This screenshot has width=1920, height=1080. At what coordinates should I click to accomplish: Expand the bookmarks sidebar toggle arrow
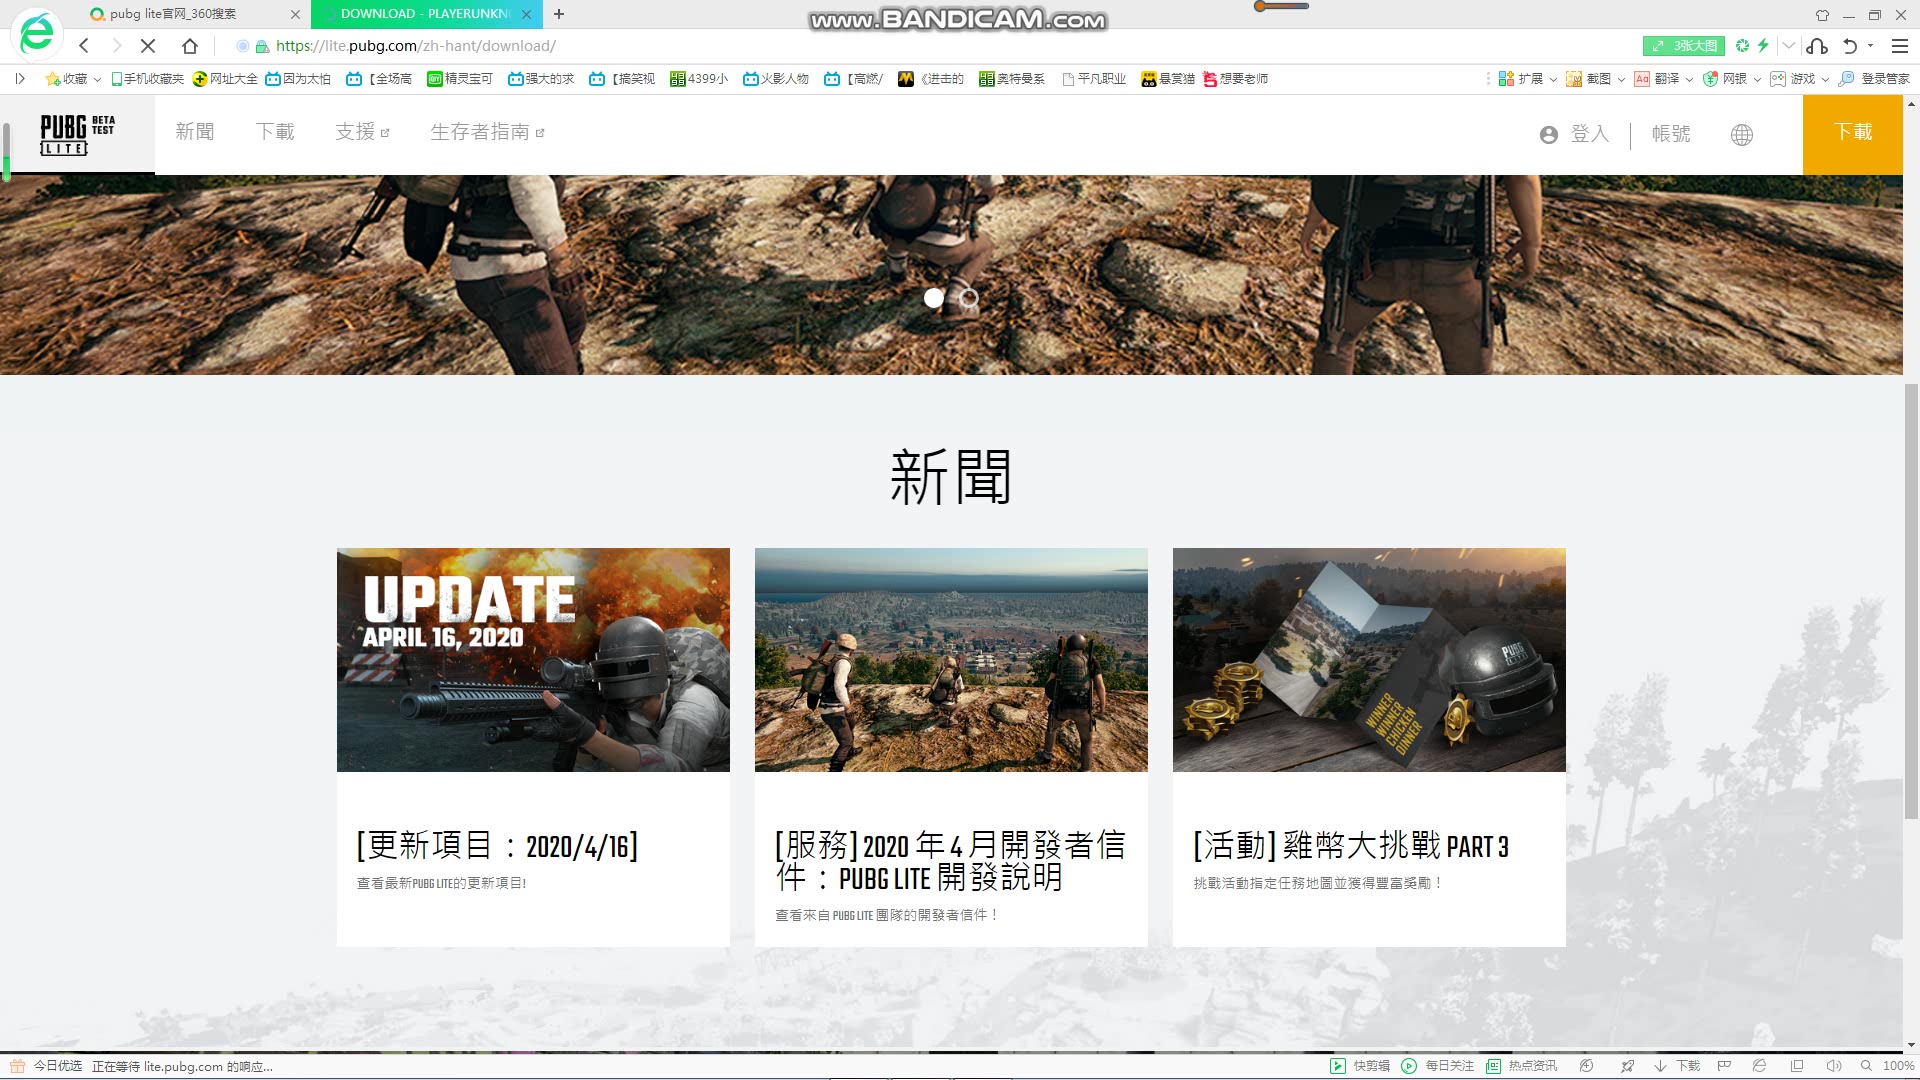tap(19, 79)
